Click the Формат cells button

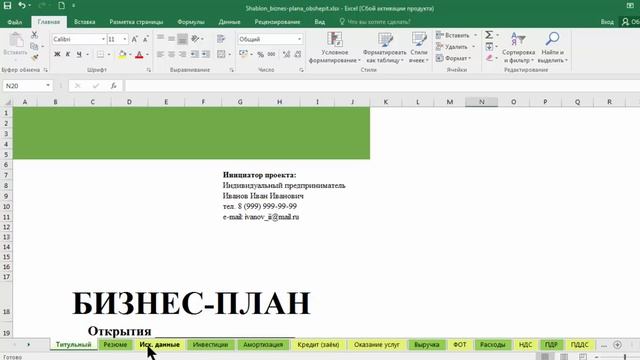click(x=453, y=58)
